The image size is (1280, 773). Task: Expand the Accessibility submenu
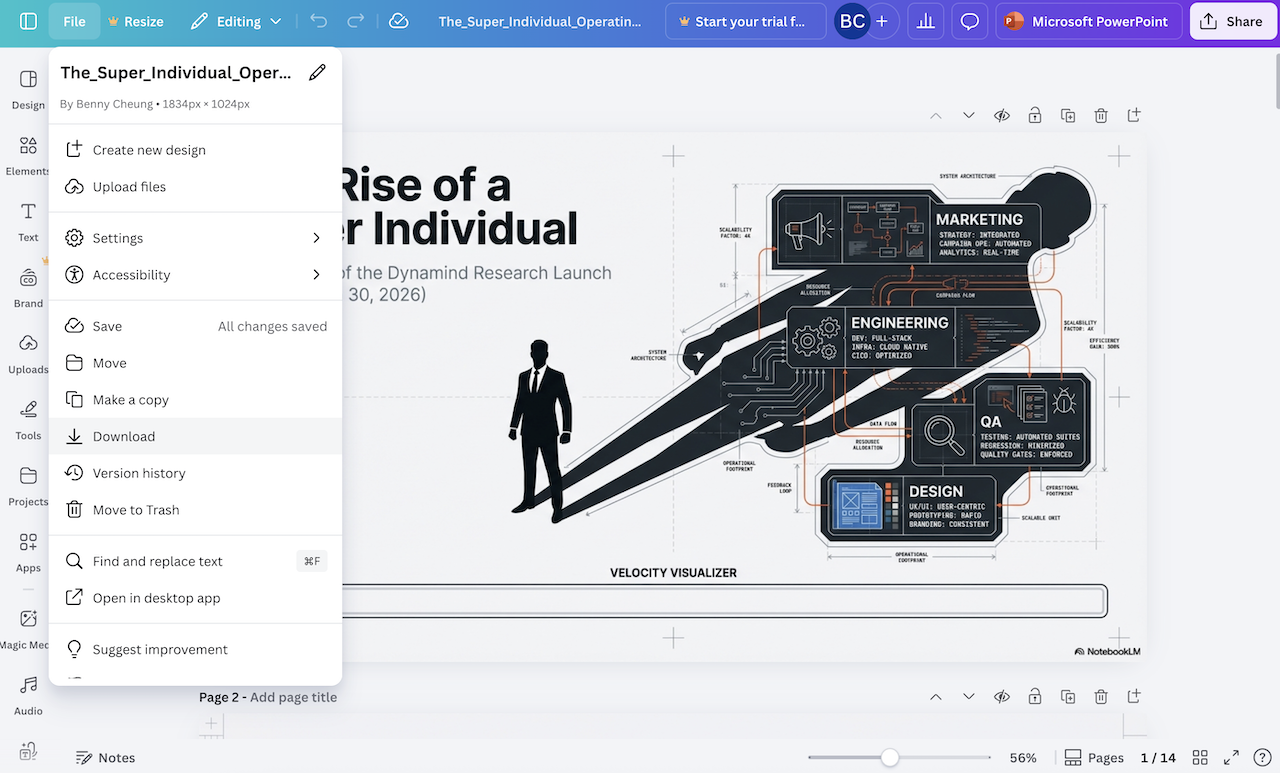coord(195,275)
